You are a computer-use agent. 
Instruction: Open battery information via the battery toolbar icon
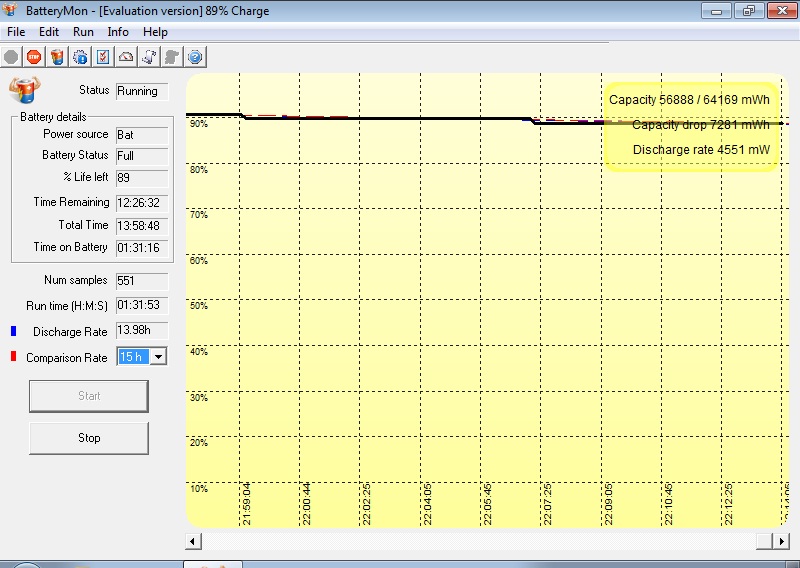click(57, 57)
